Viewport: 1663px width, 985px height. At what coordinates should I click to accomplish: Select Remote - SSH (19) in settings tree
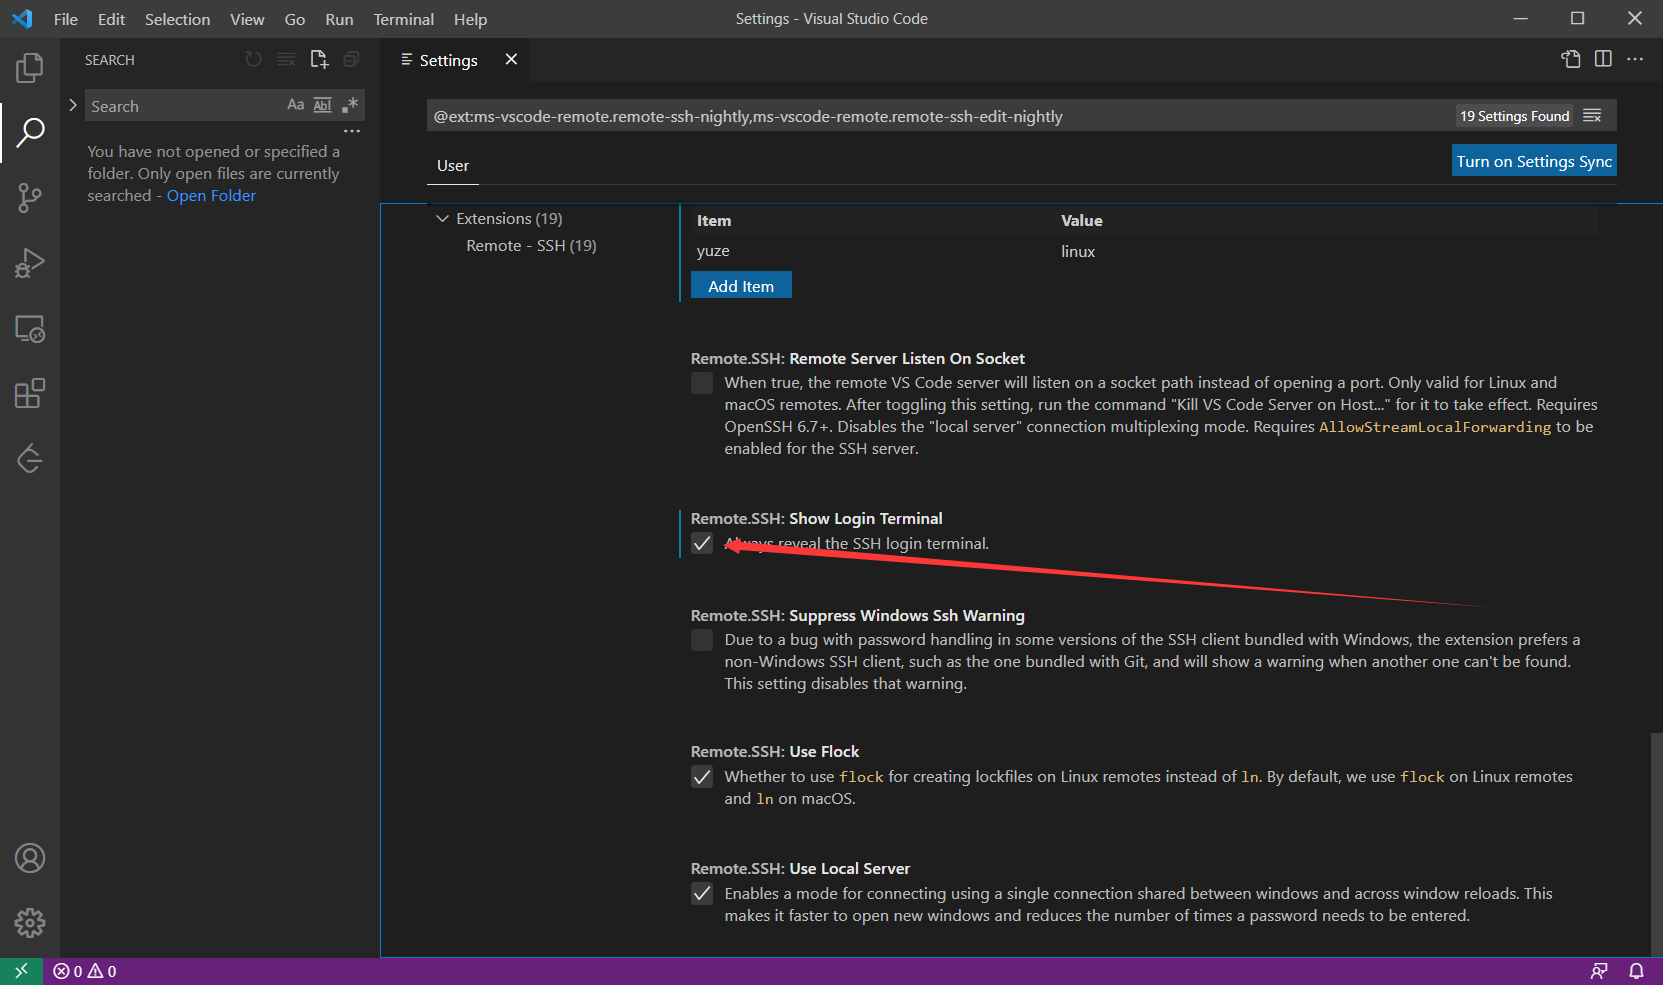(x=531, y=245)
